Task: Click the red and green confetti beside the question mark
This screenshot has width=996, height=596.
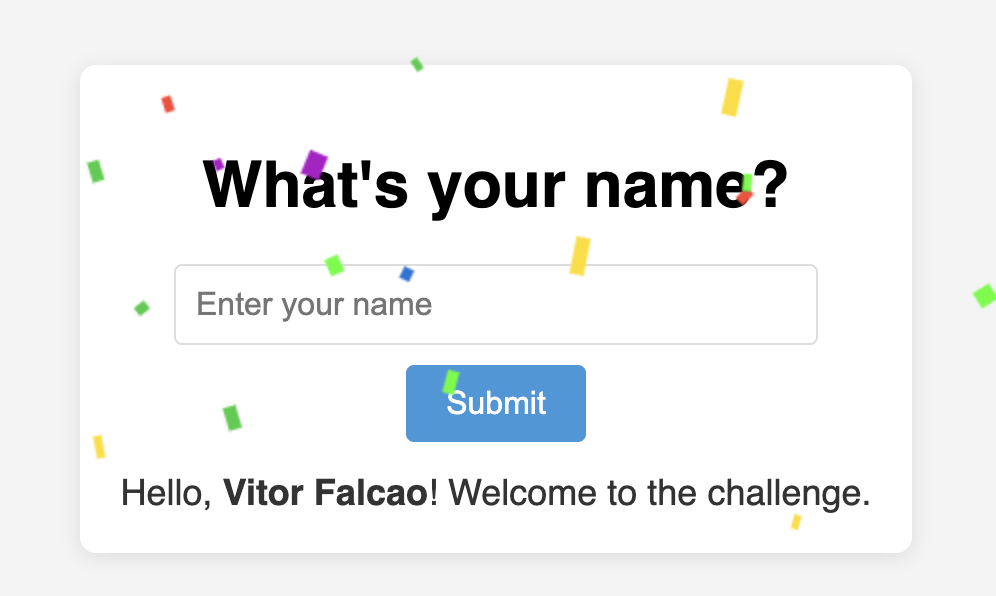Action: click(745, 189)
